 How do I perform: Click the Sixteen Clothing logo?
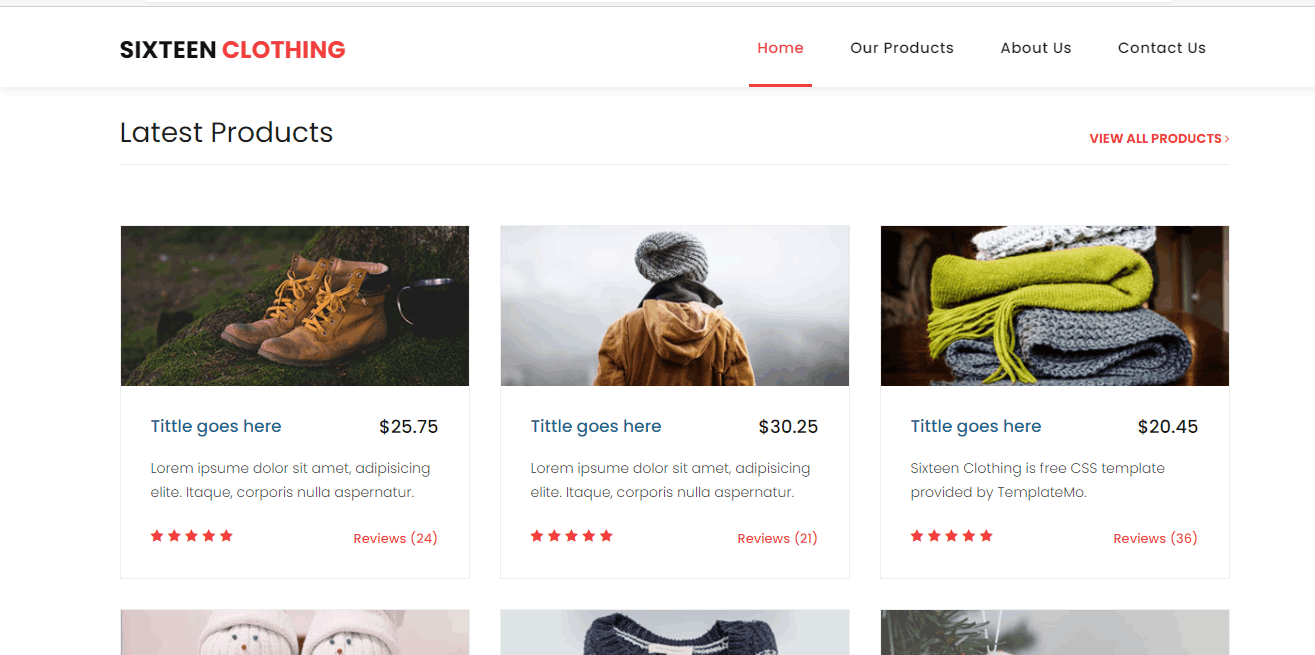(x=232, y=50)
